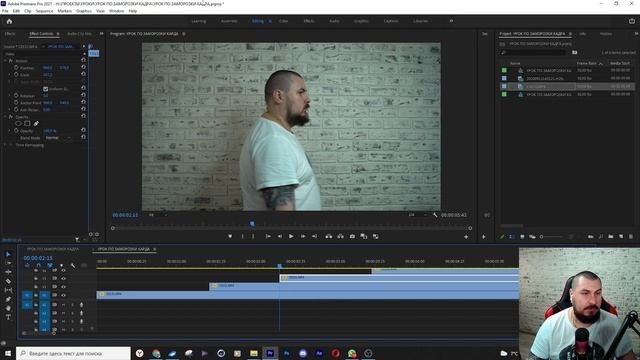Open workspace overflow menu
This screenshot has height=360, width=640.
pos(451,21)
